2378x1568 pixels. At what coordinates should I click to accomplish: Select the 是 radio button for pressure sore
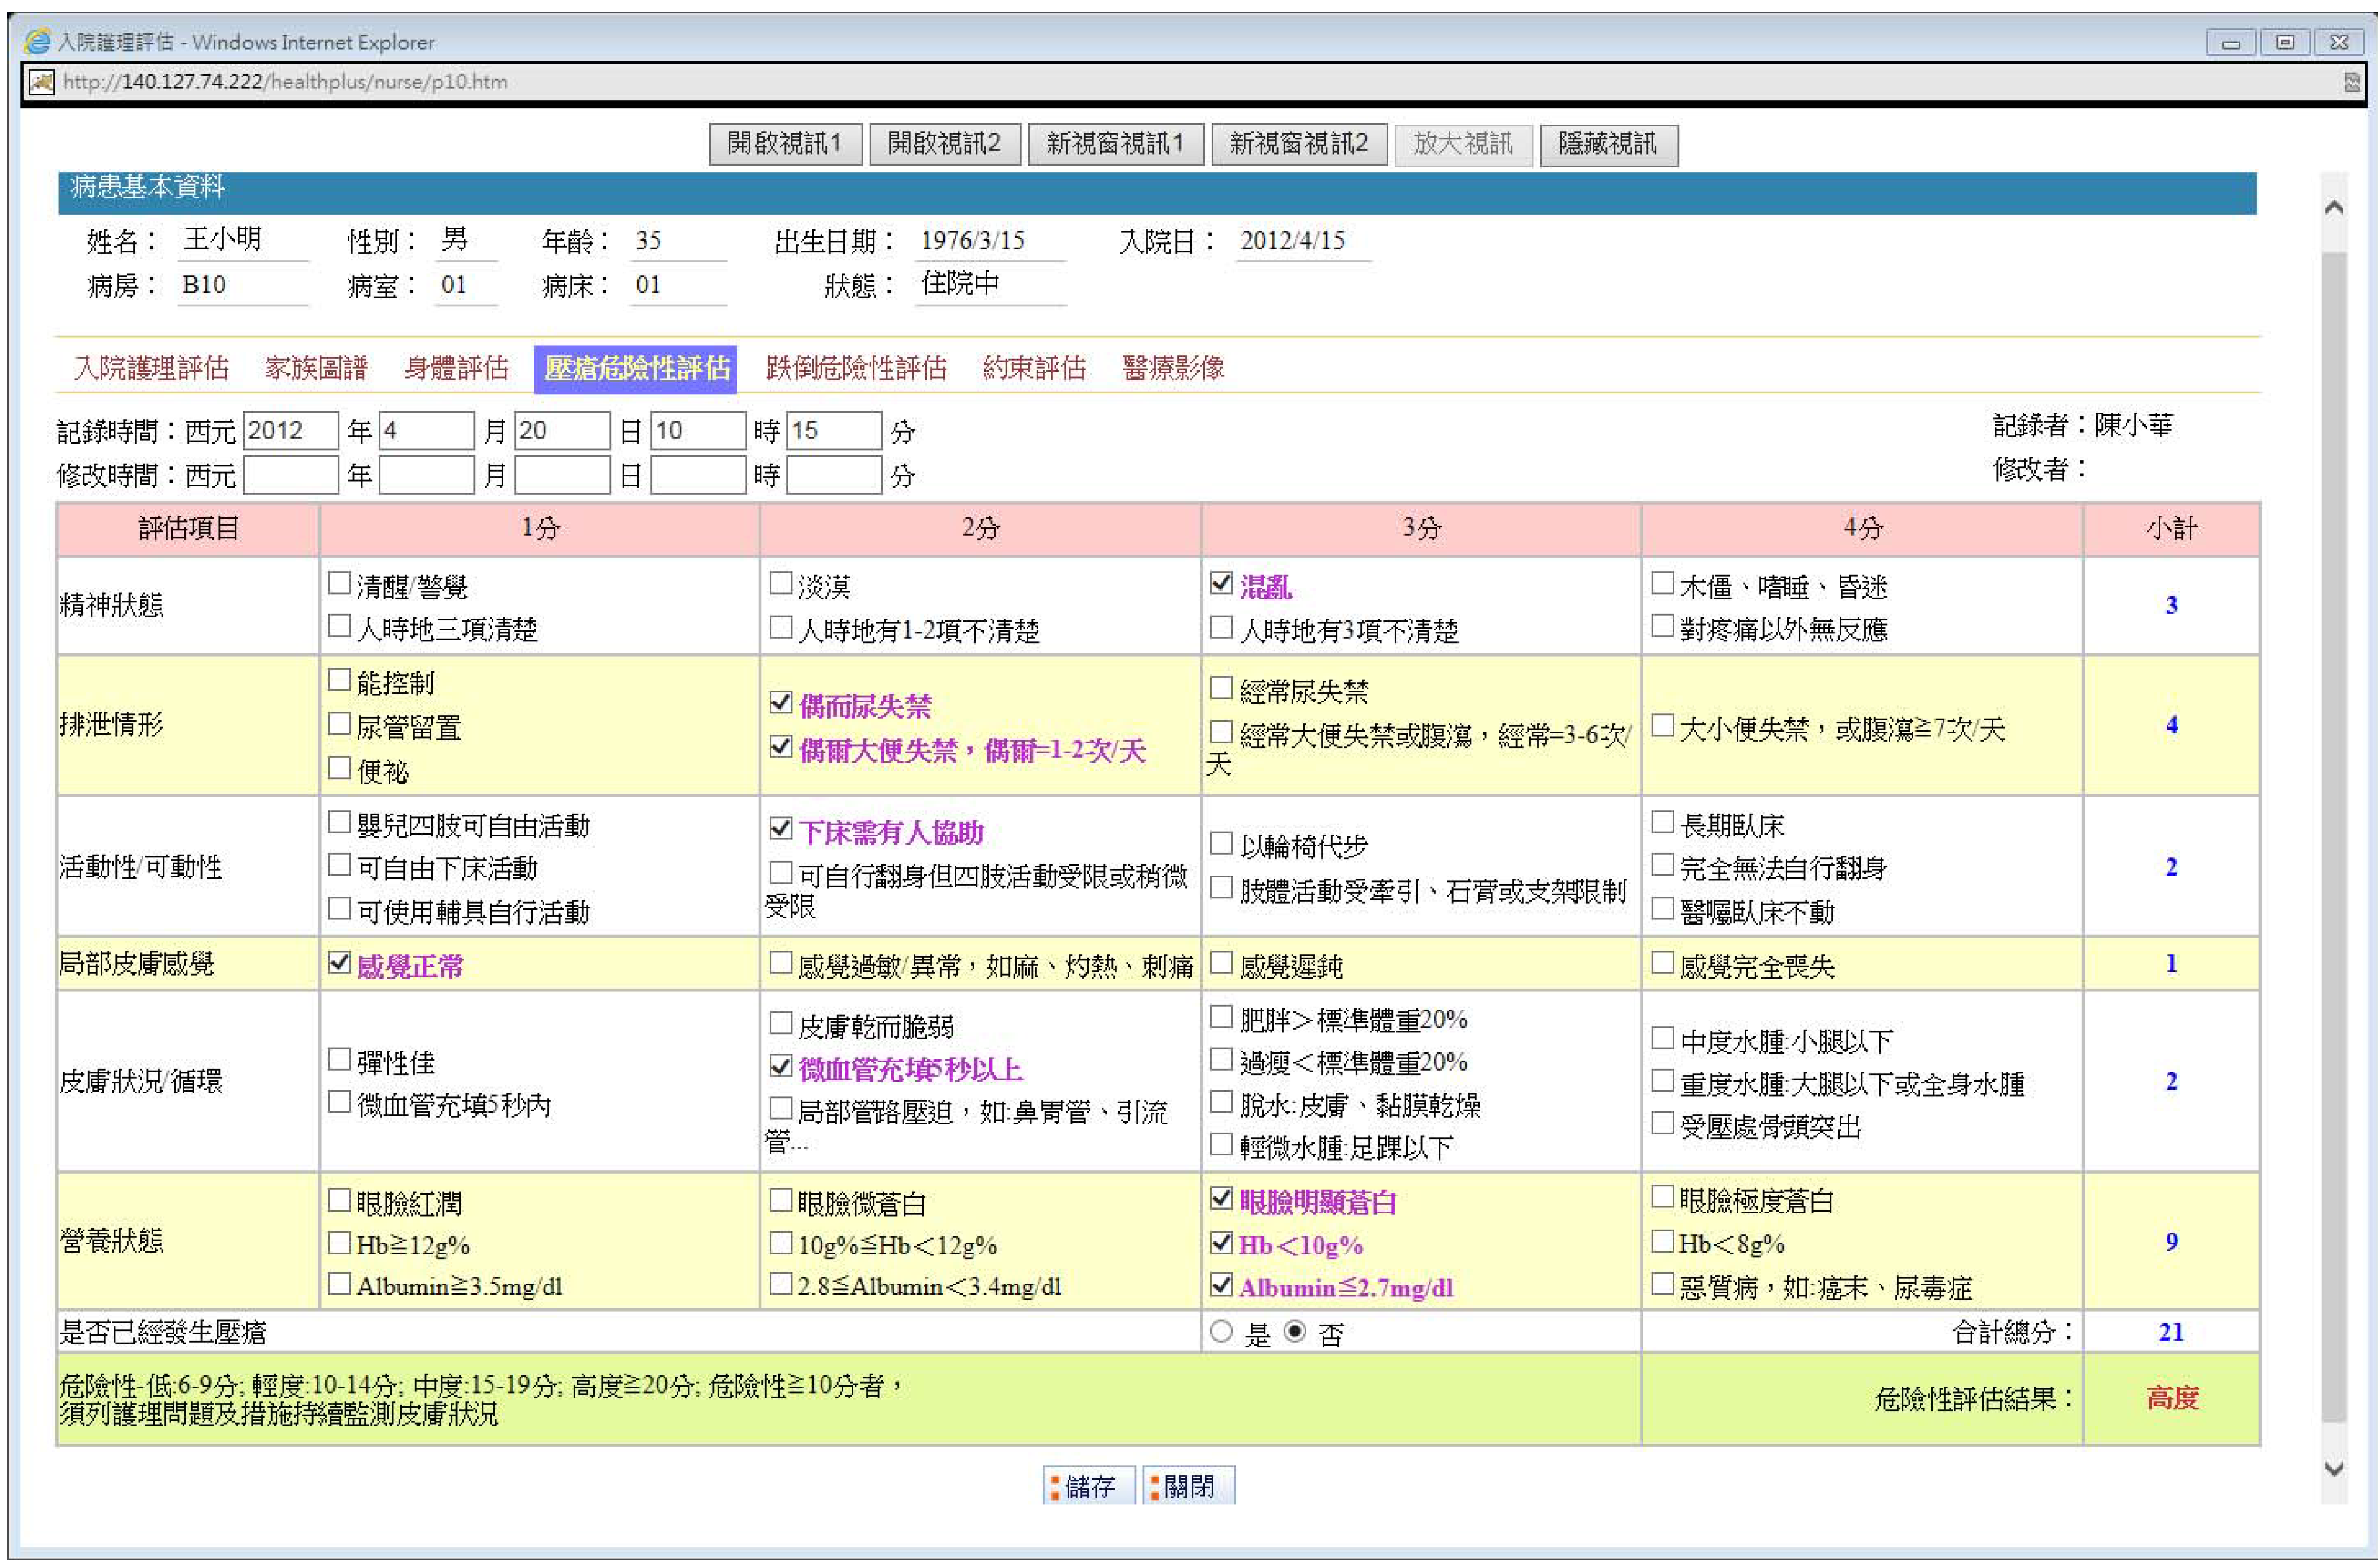click(1220, 1331)
